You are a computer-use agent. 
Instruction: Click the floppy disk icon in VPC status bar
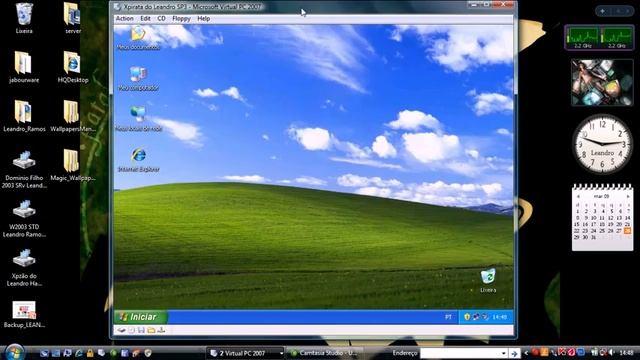coord(141,330)
